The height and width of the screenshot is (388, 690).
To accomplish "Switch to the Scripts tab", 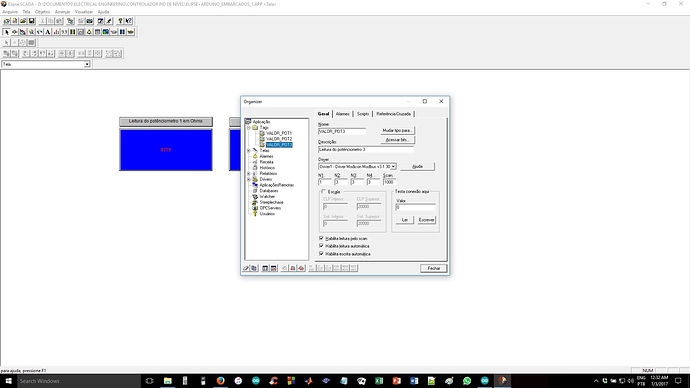I will [363, 114].
